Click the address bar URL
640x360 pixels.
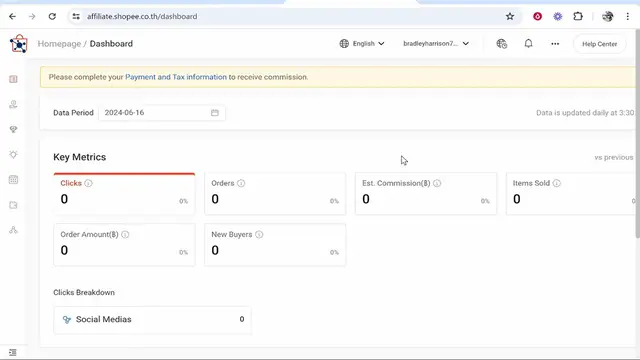tap(142, 16)
